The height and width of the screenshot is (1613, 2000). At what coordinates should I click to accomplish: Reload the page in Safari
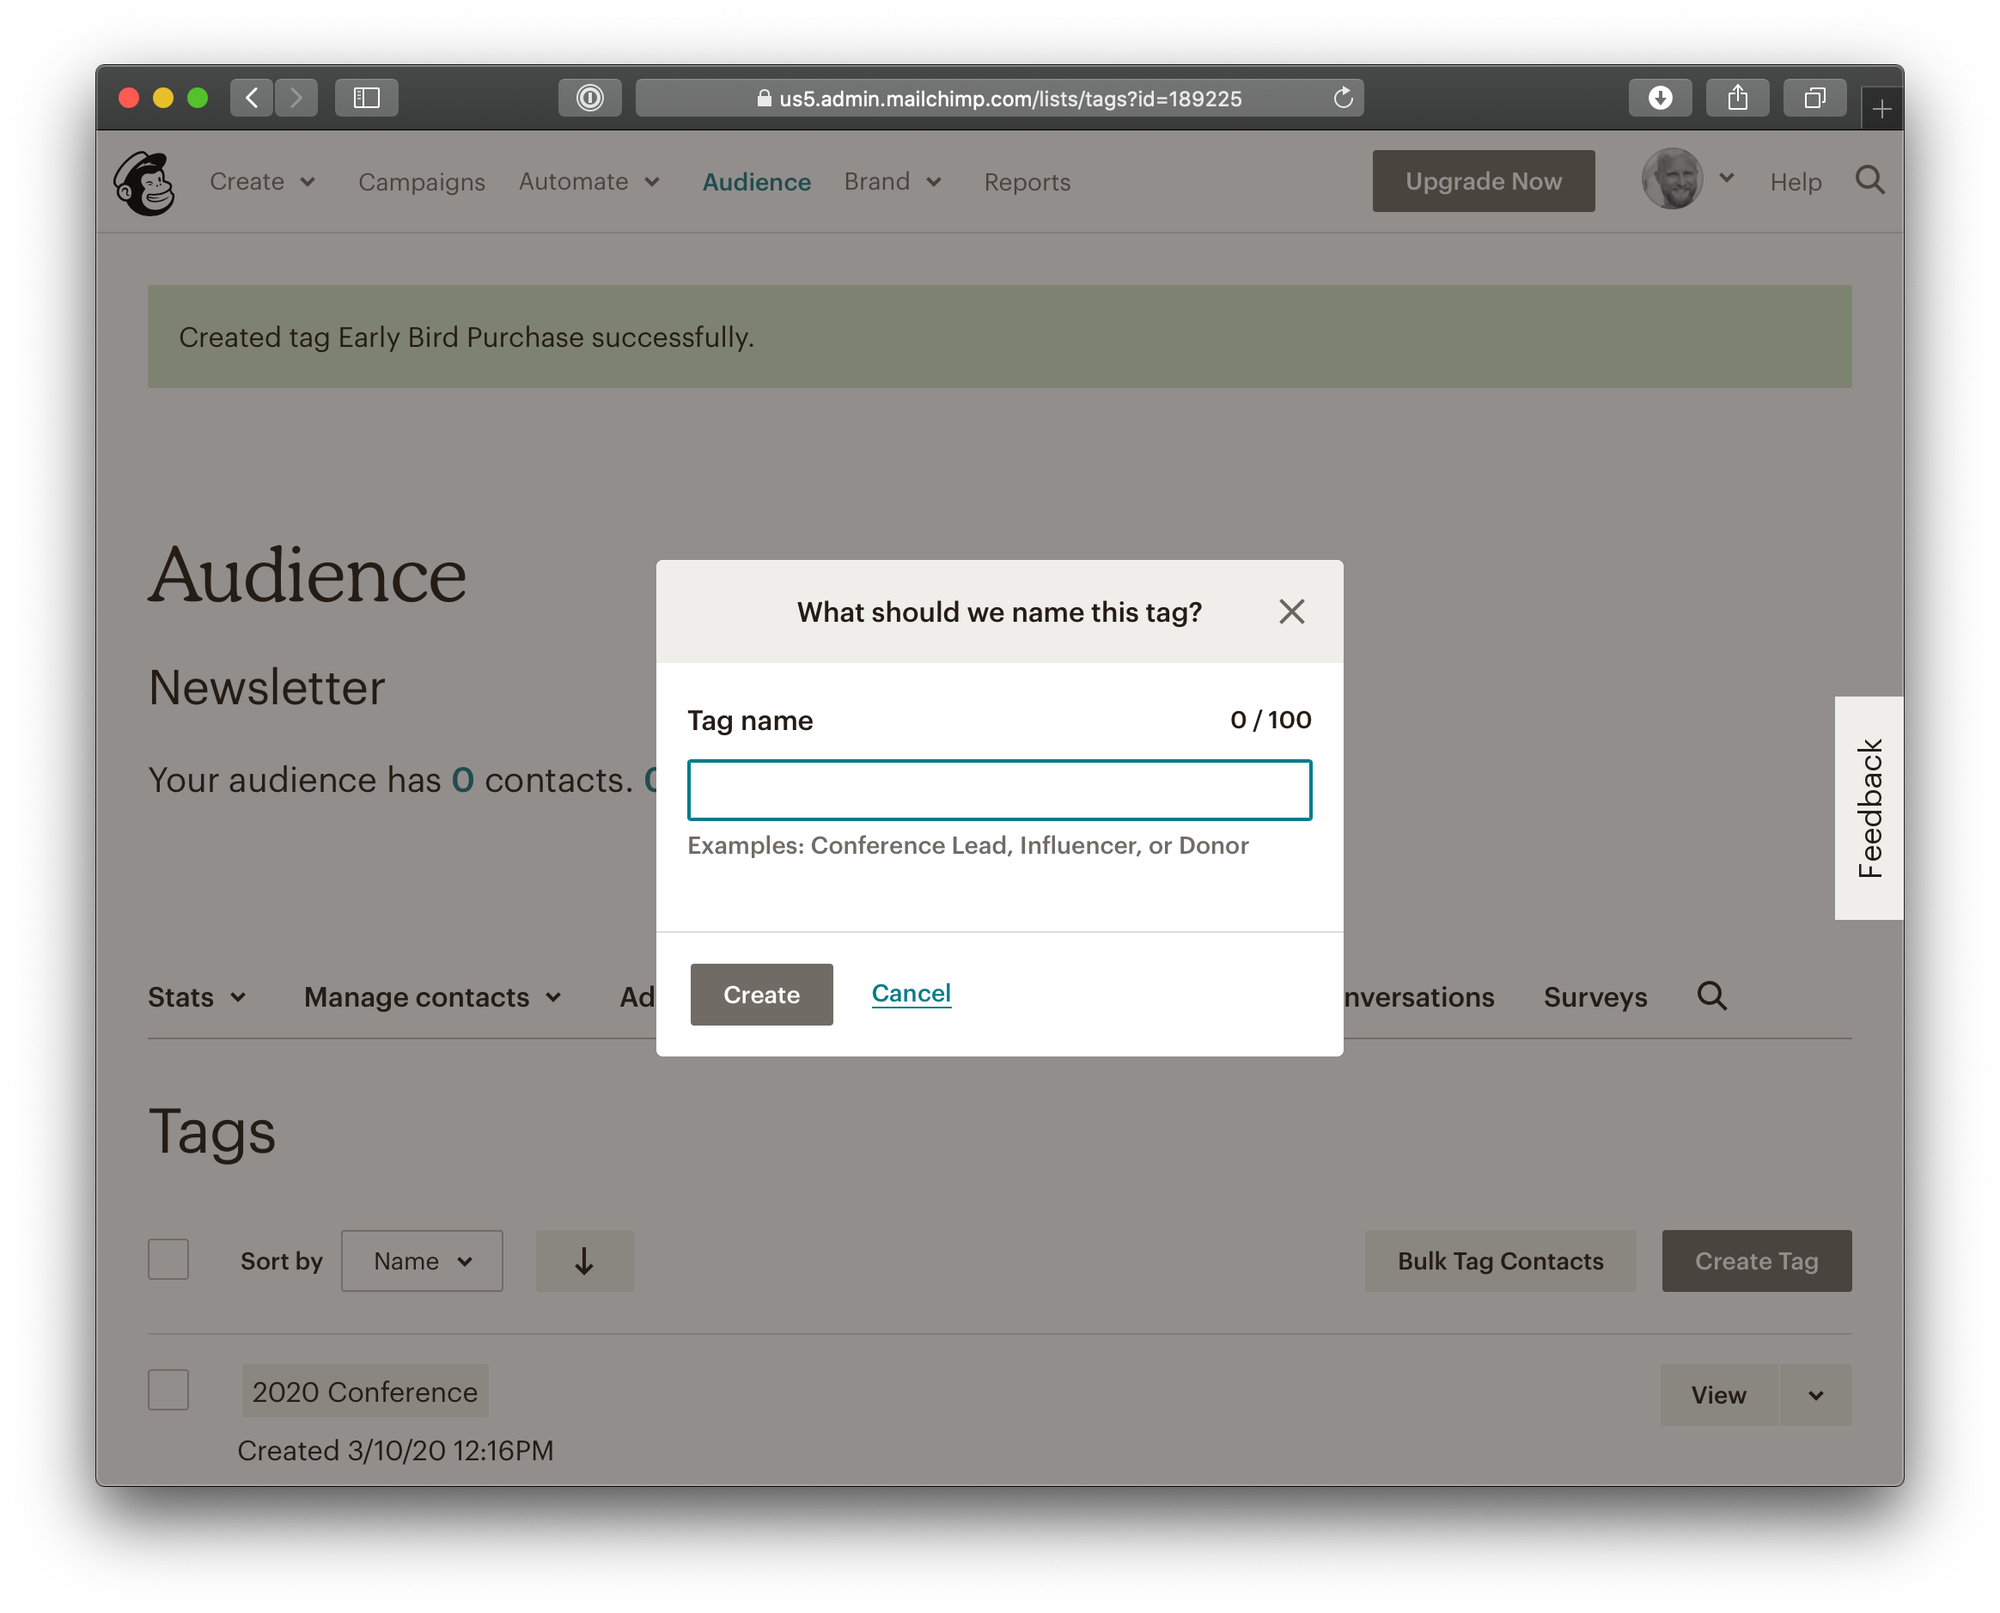tap(1343, 98)
